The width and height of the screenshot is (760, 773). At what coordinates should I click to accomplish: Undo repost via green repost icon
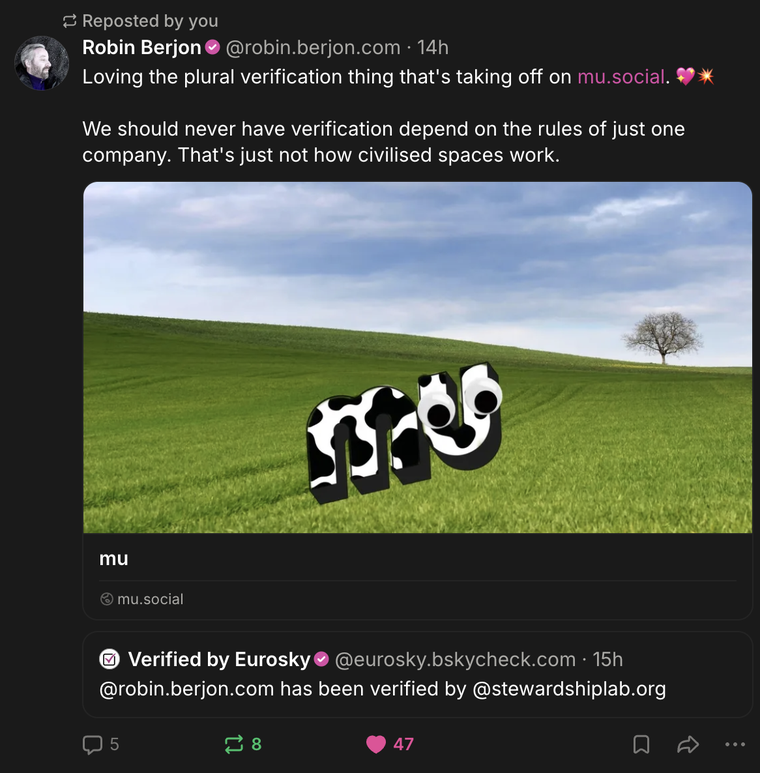tap(234, 744)
